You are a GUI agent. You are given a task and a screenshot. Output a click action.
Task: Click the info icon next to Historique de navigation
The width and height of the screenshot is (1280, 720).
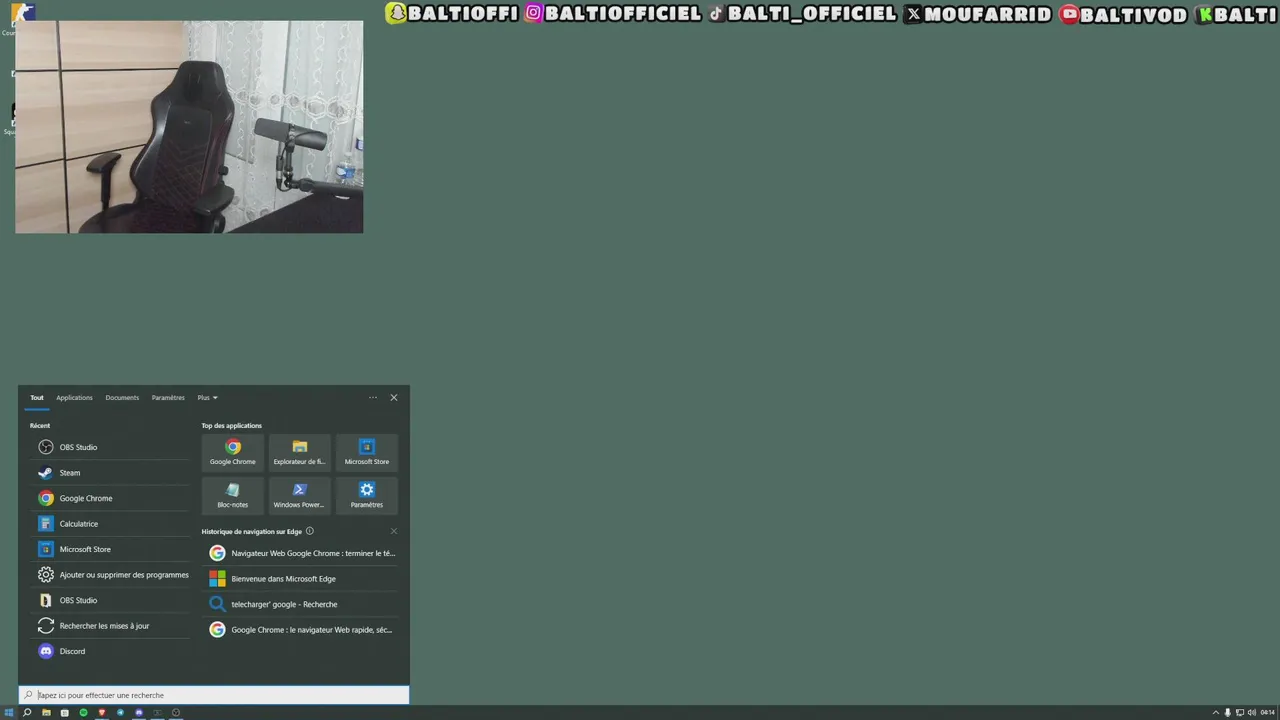pos(310,531)
